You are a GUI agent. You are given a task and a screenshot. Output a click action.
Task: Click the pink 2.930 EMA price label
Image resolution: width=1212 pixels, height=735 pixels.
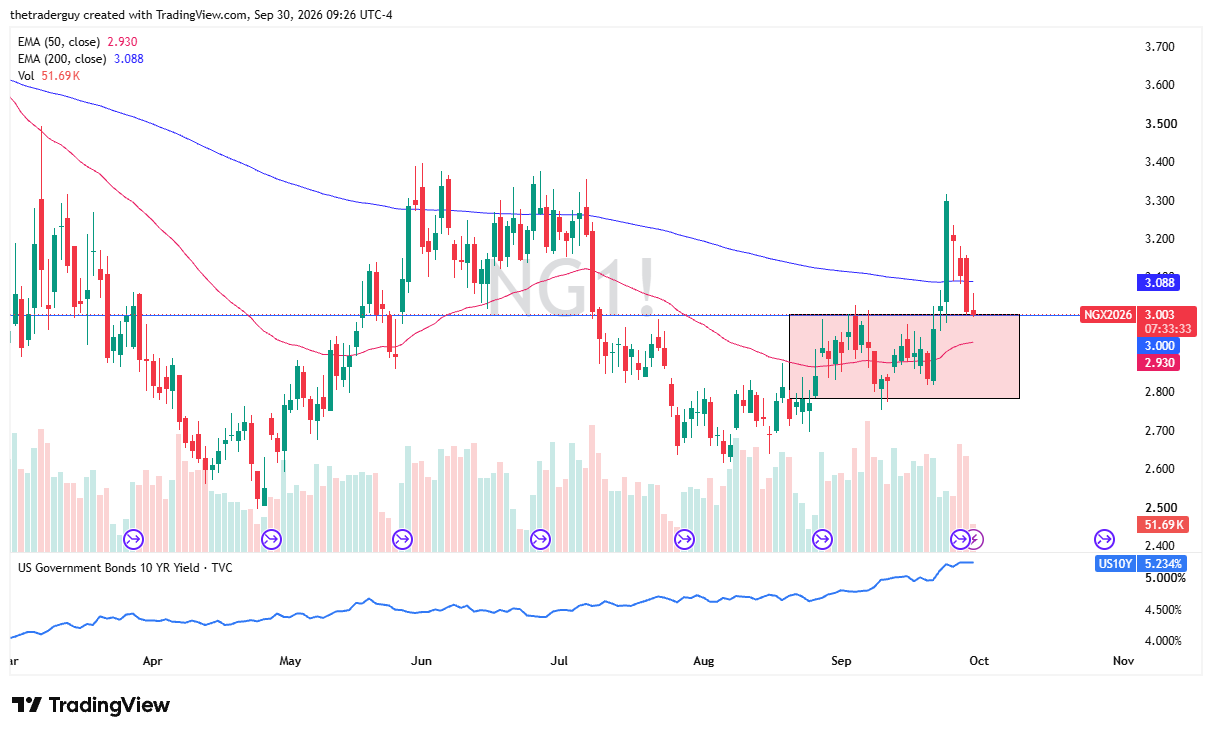(x=1158, y=362)
